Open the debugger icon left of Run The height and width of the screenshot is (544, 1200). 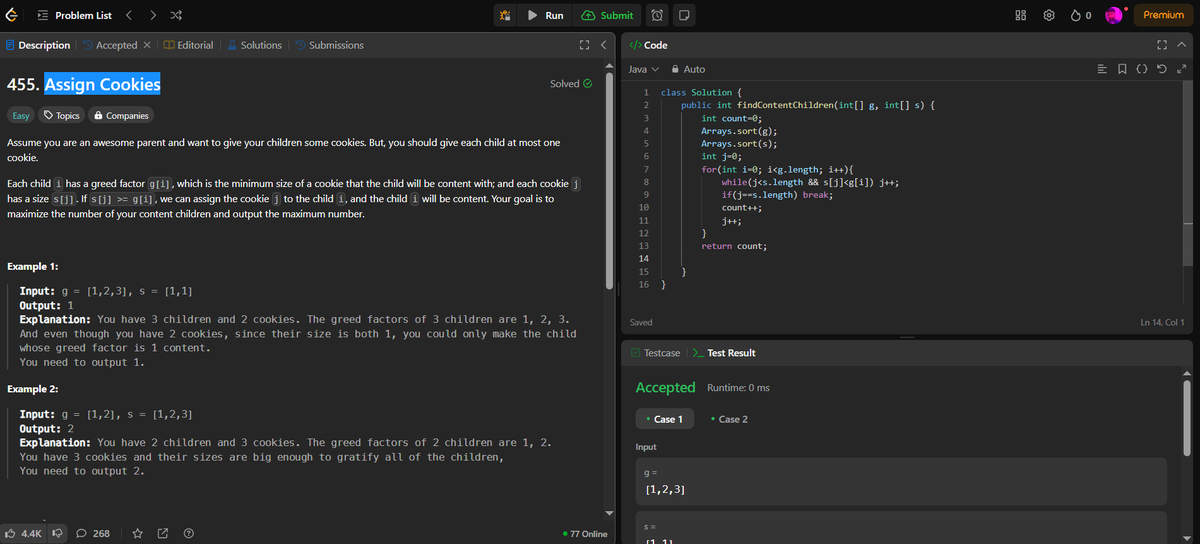pos(506,15)
